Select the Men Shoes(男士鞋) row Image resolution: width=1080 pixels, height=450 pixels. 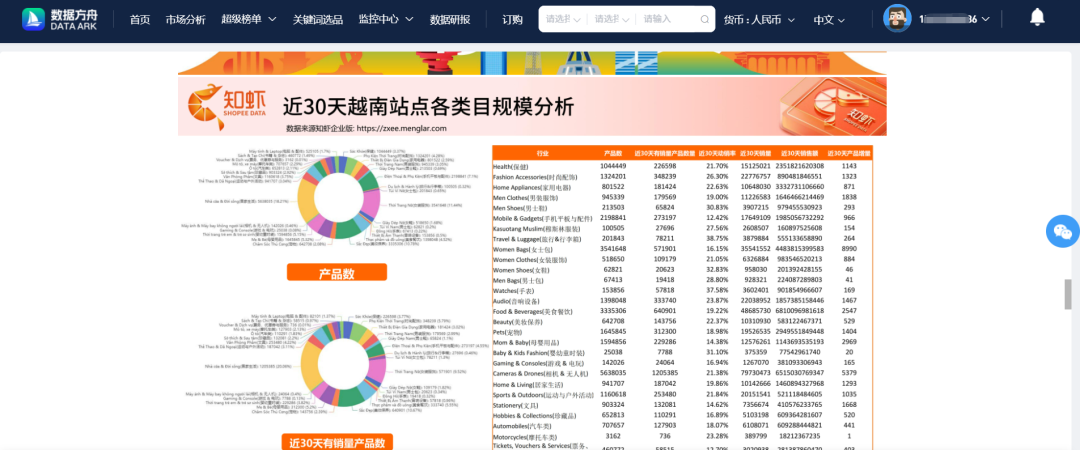click(x=683, y=207)
